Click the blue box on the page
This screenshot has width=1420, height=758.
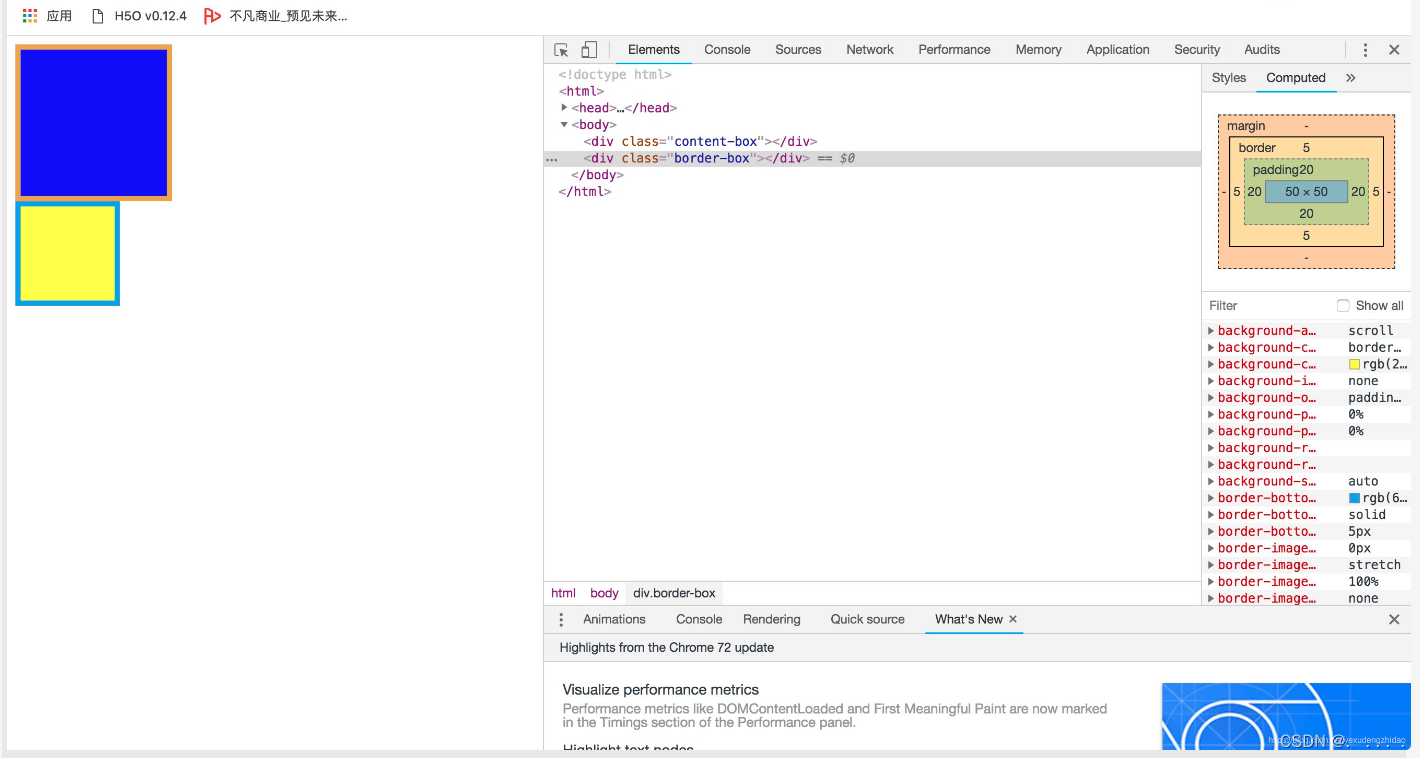(x=94, y=123)
